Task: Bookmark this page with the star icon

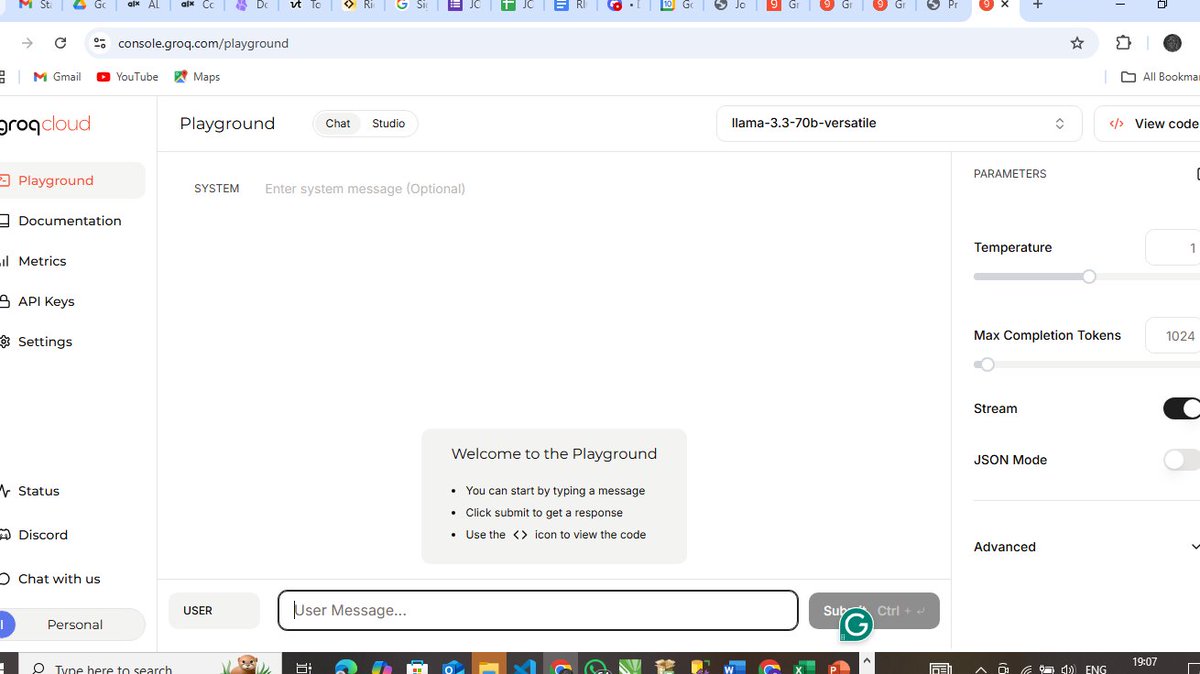Action: [1077, 43]
